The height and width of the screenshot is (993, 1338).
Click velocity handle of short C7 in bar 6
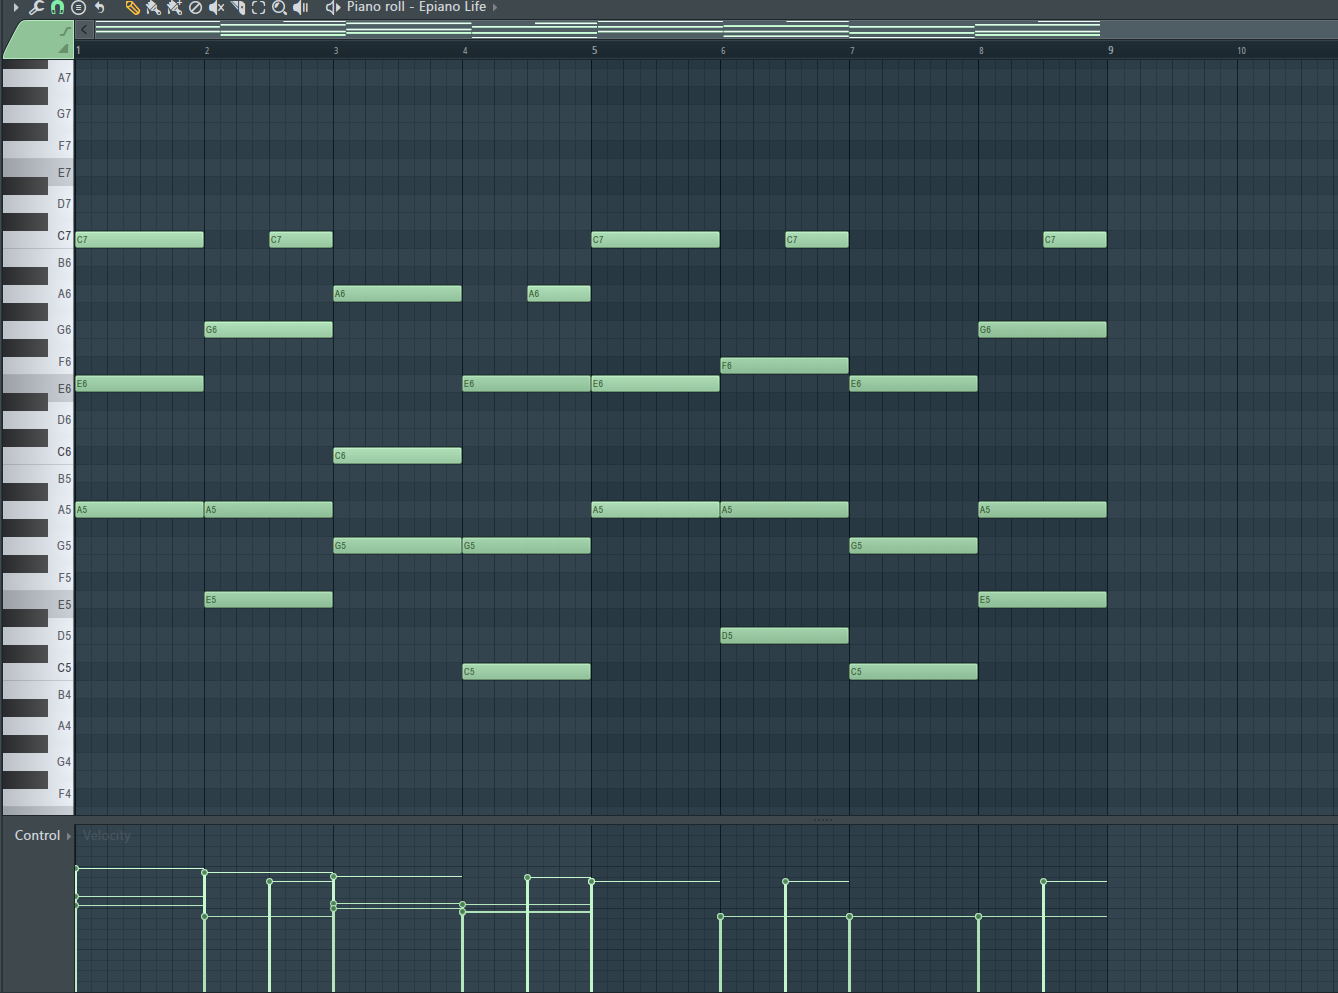click(x=786, y=882)
